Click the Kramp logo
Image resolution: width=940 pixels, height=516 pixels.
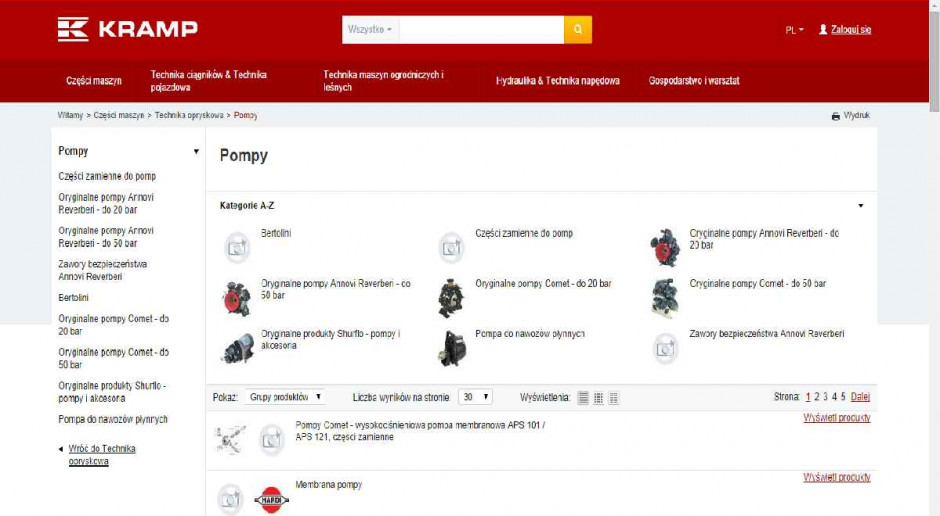pyautogui.click(x=128, y=29)
